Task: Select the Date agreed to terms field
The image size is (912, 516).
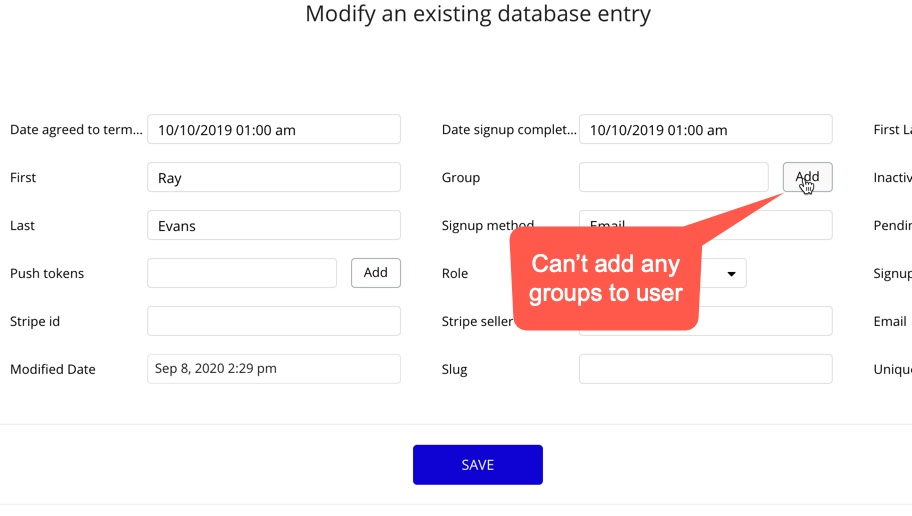Action: [274, 129]
